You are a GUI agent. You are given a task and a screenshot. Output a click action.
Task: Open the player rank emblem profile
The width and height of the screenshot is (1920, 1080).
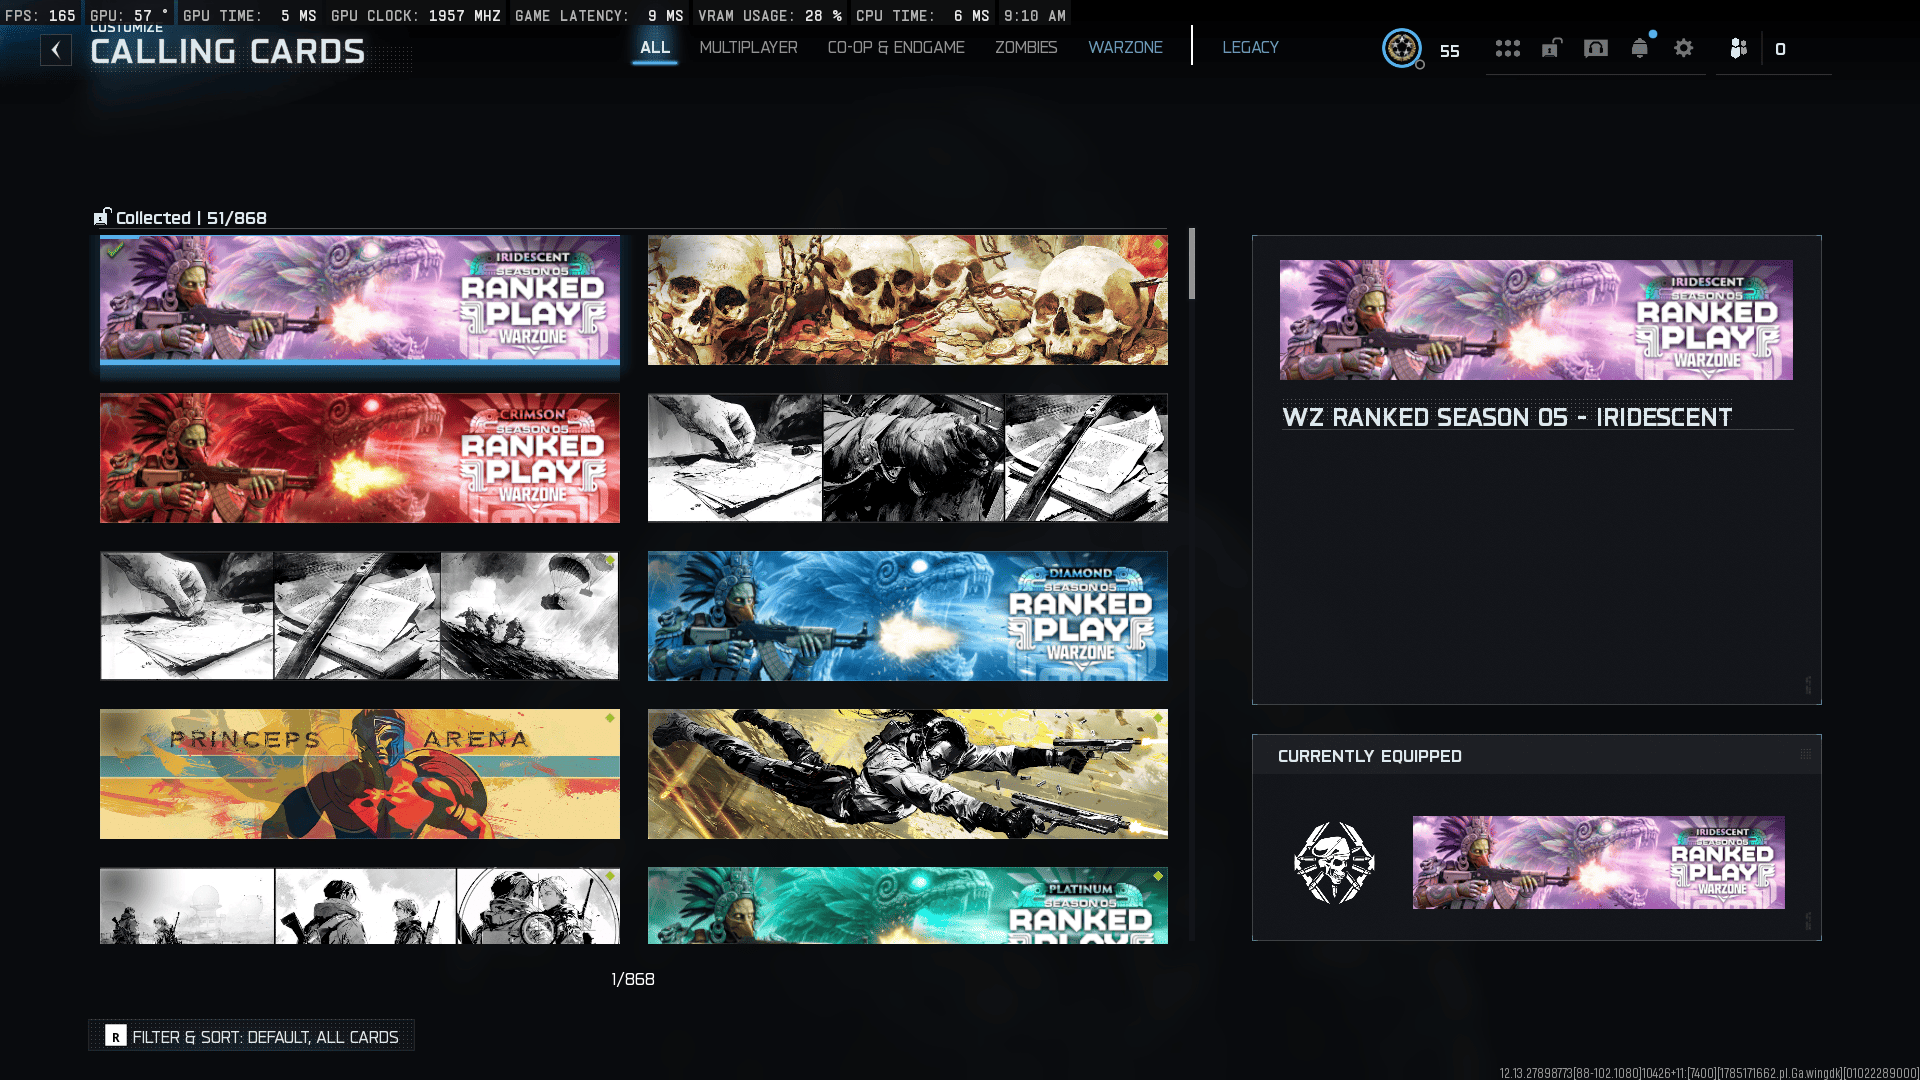1402,48
